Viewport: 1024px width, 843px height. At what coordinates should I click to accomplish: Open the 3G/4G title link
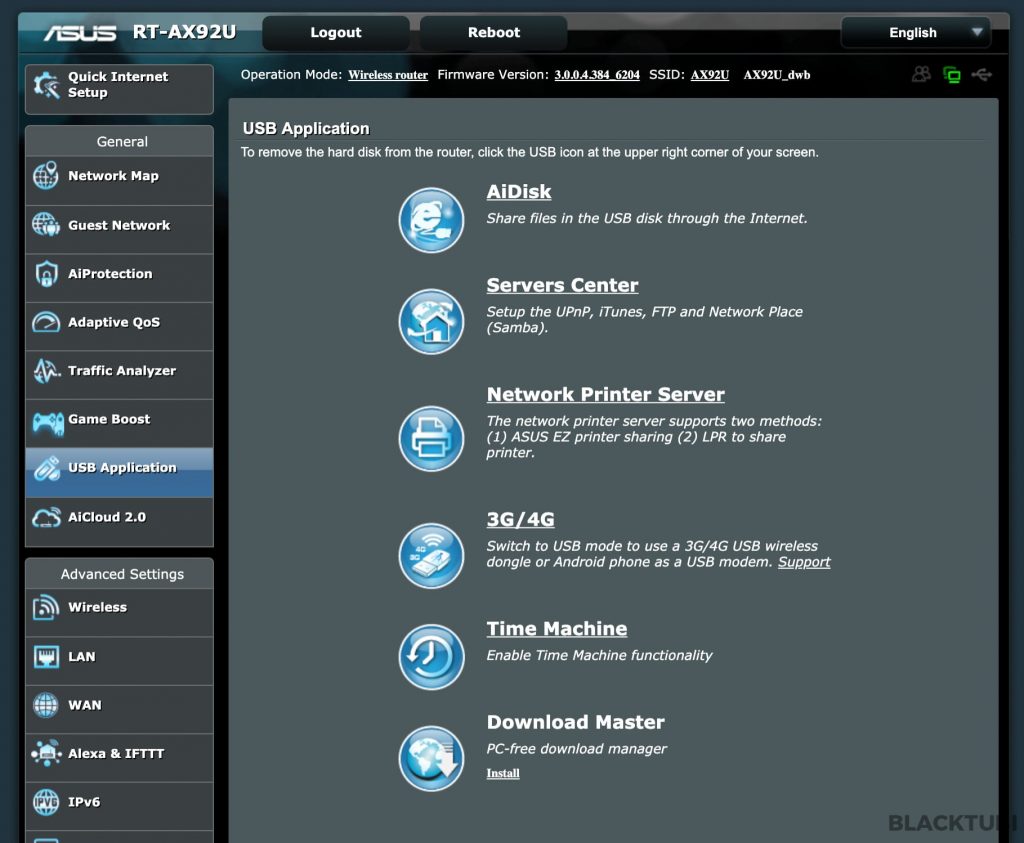tap(520, 520)
